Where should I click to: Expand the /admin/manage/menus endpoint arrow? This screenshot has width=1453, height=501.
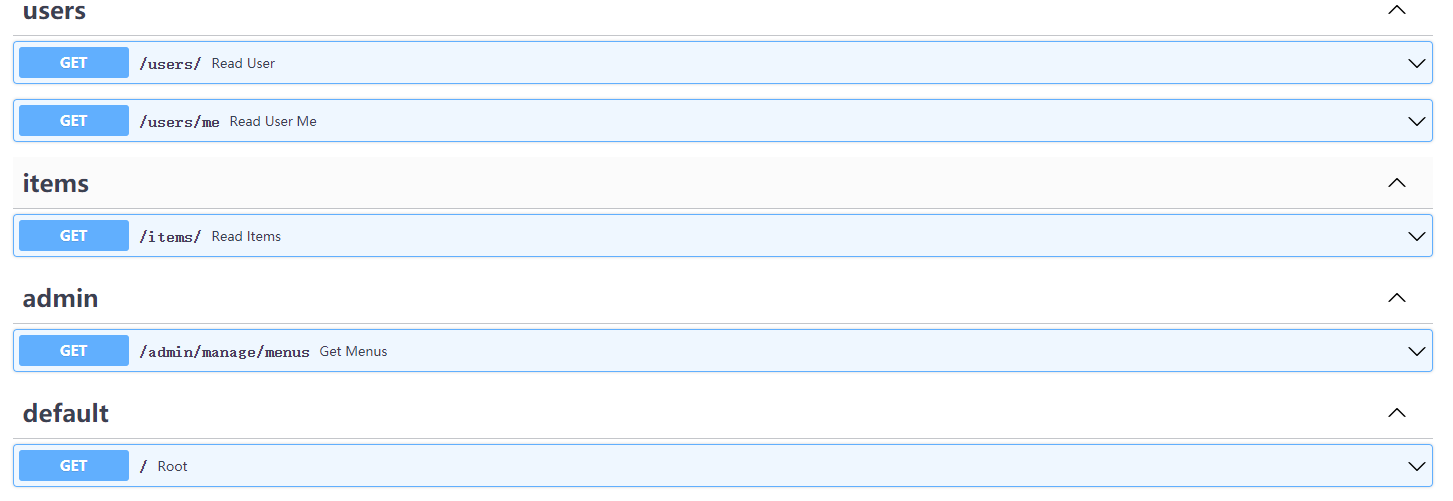click(x=1416, y=351)
